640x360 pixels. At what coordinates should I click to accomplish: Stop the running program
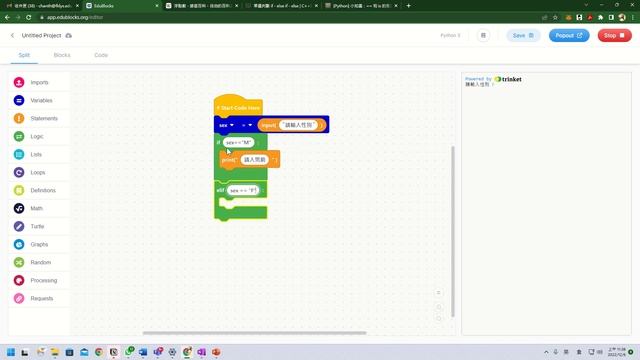click(x=615, y=36)
